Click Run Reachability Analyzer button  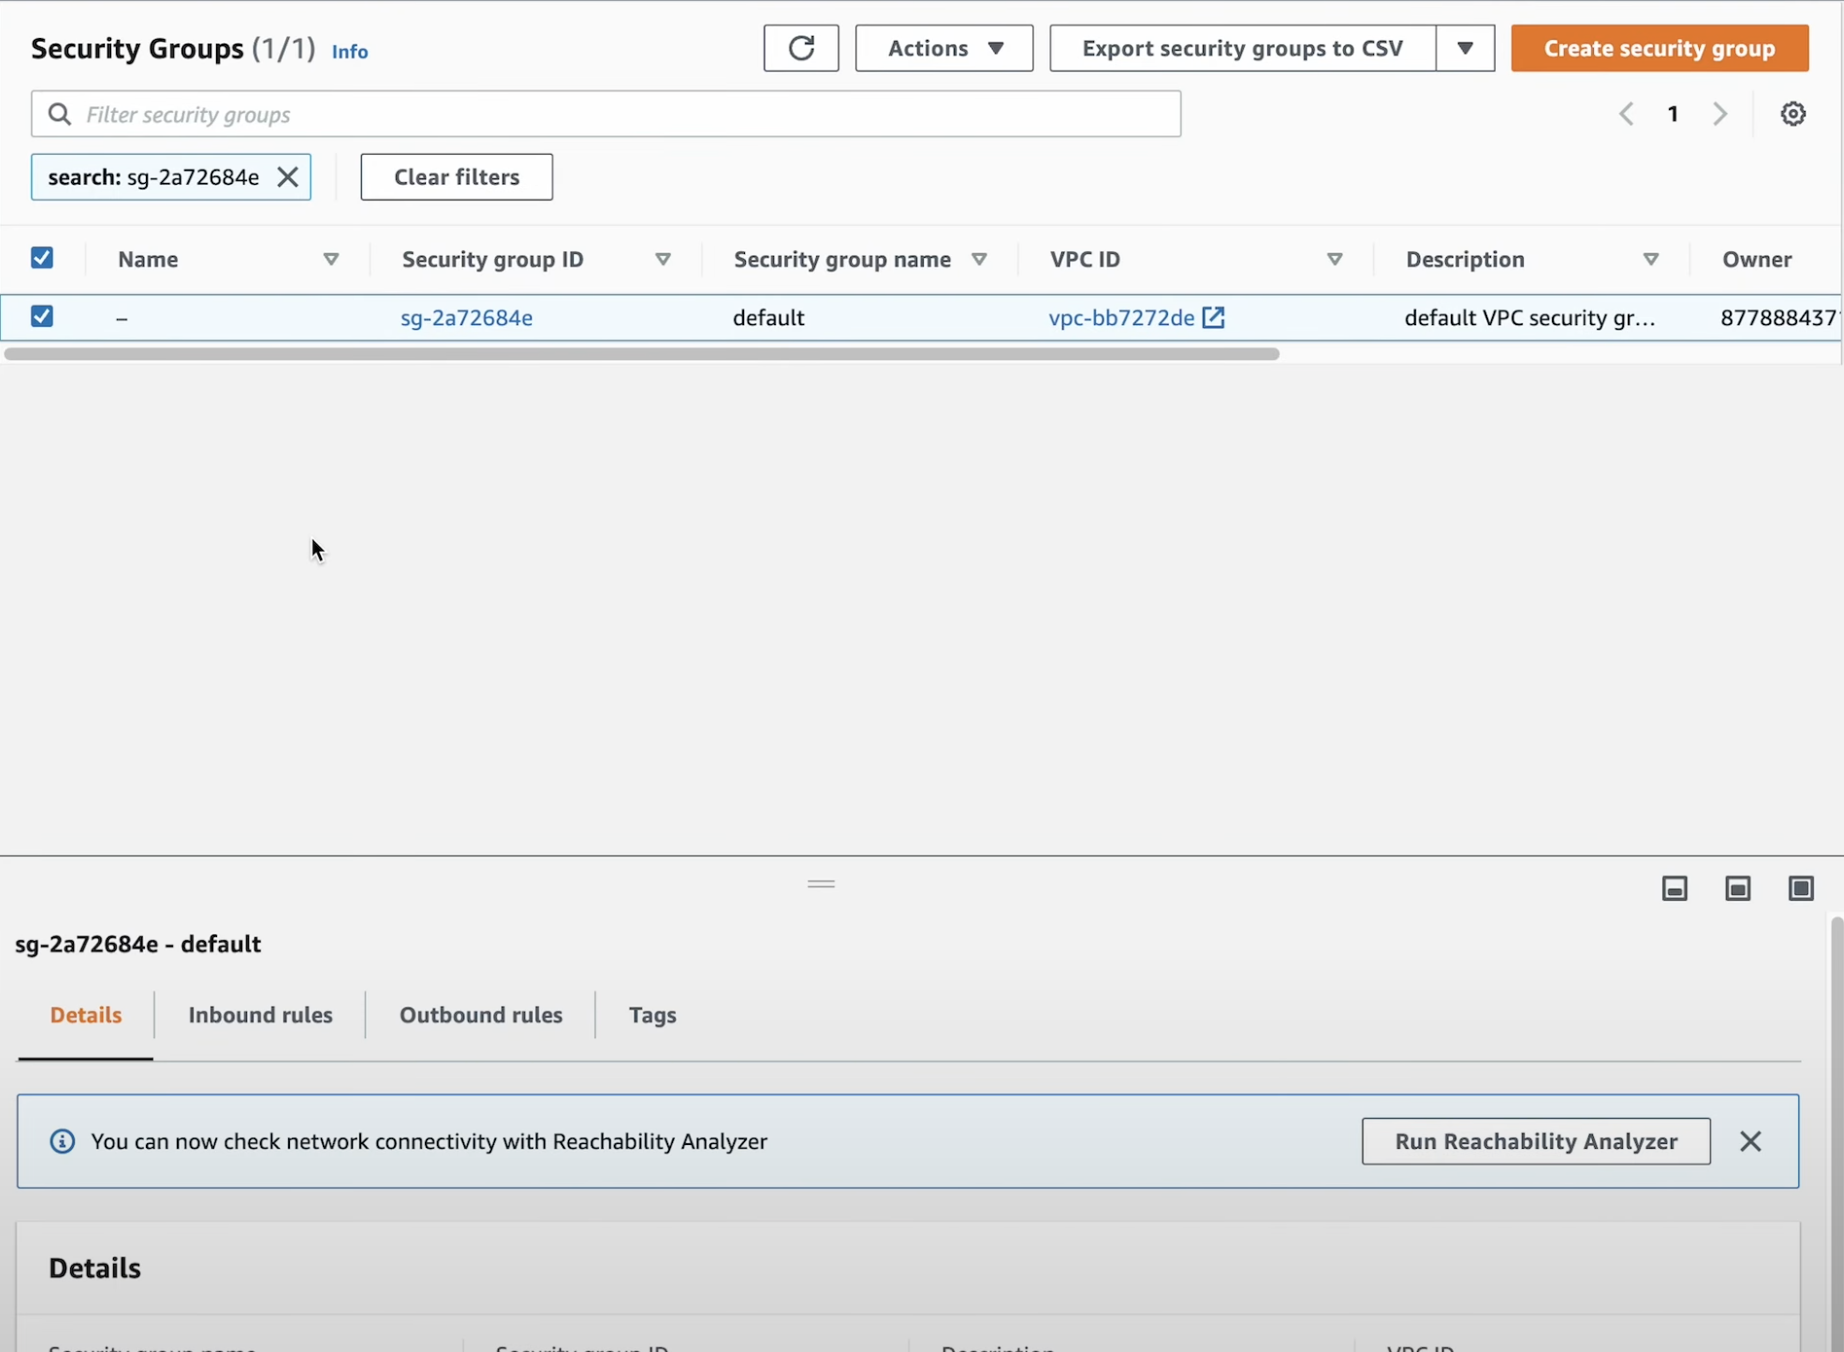1536,1141
